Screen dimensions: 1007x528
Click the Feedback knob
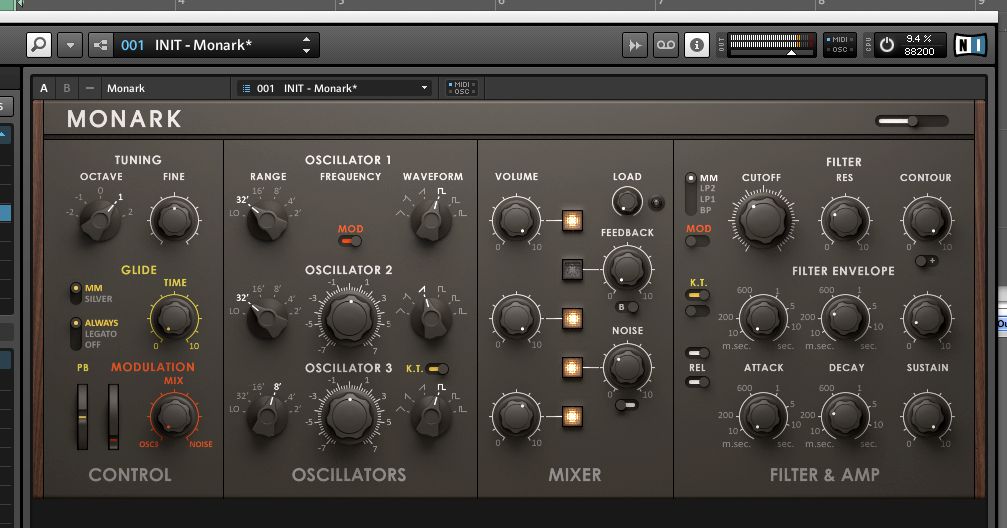pos(627,269)
